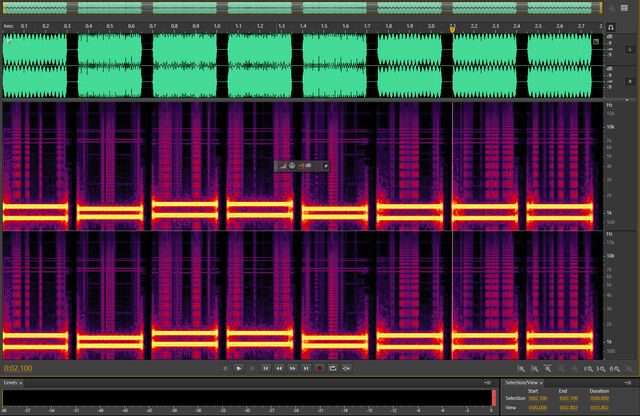Screen dimensions: 640x416
Task: Click Zoom In at Out Point icon
Action: pyautogui.click(x=601, y=369)
